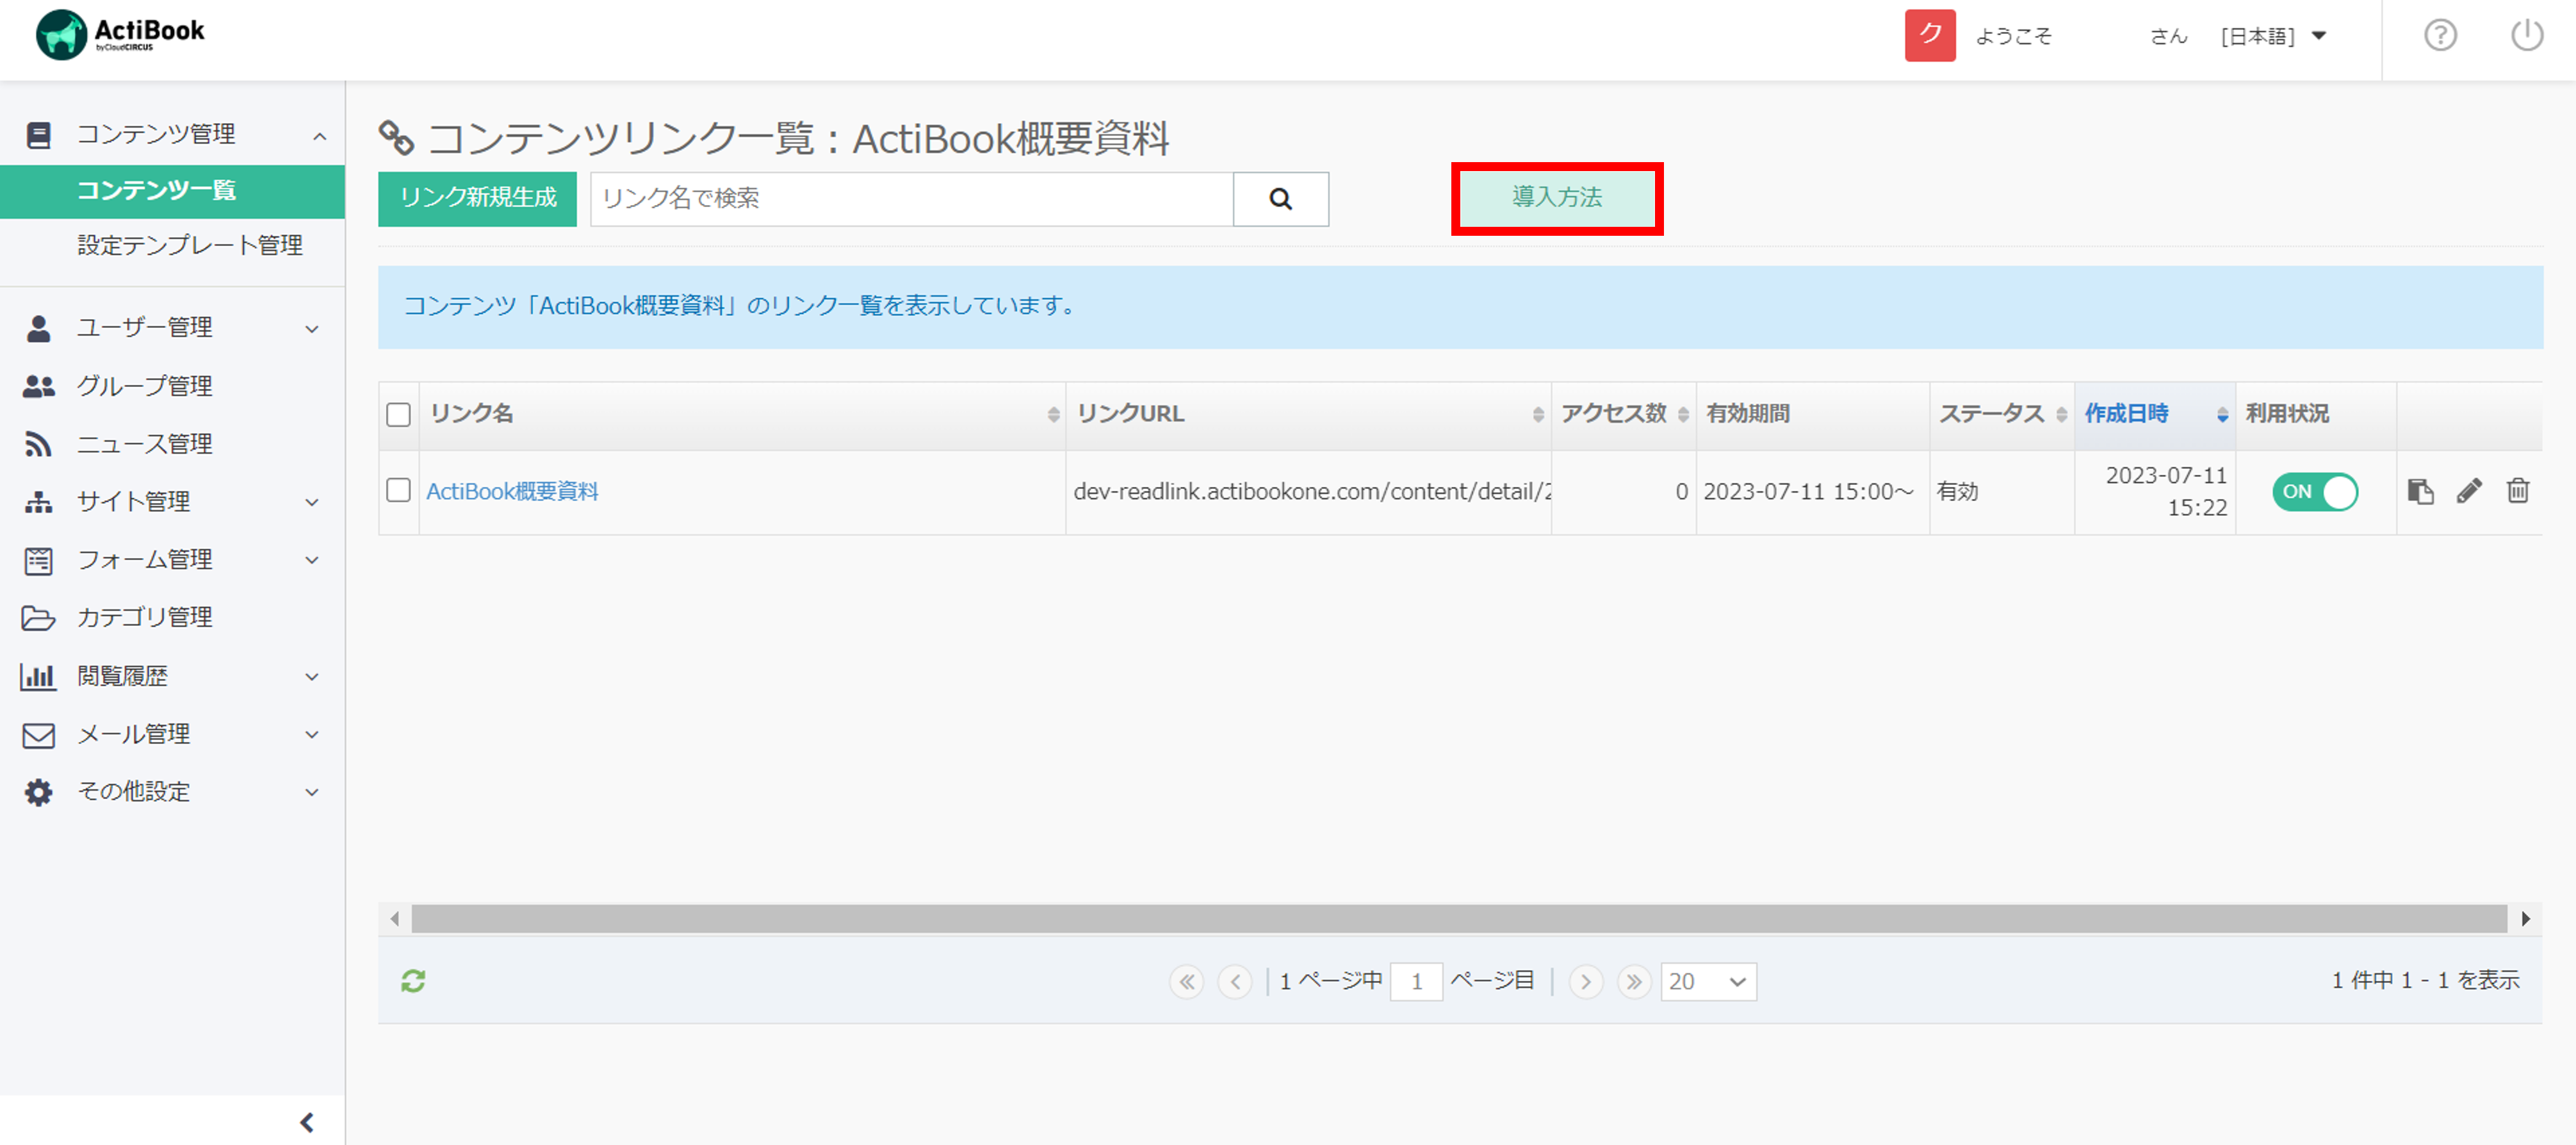The width and height of the screenshot is (2576, 1145).
Task: Collapse the コンテンツ管理 menu chevron
Action: tap(319, 136)
